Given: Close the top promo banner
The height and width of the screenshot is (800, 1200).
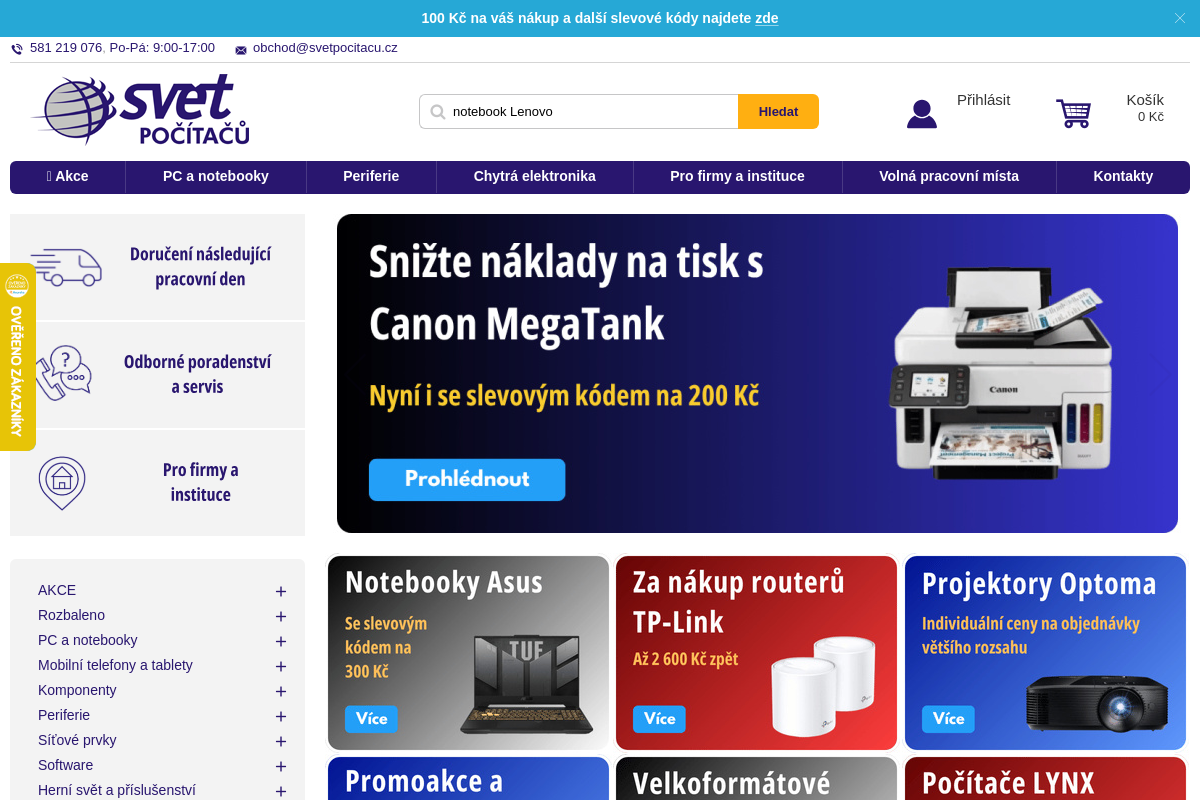Looking at the screenshot, I should click(x=1179, y=18).
